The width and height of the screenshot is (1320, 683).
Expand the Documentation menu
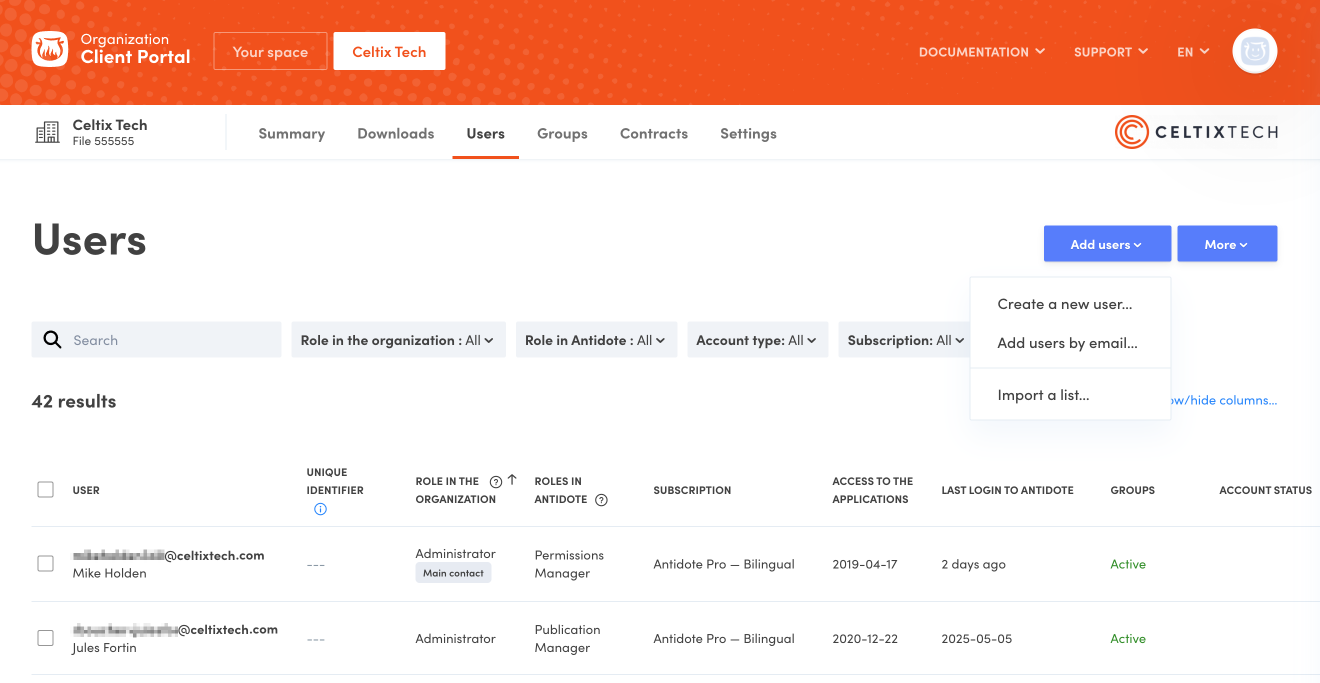click(x=981, y=52)
